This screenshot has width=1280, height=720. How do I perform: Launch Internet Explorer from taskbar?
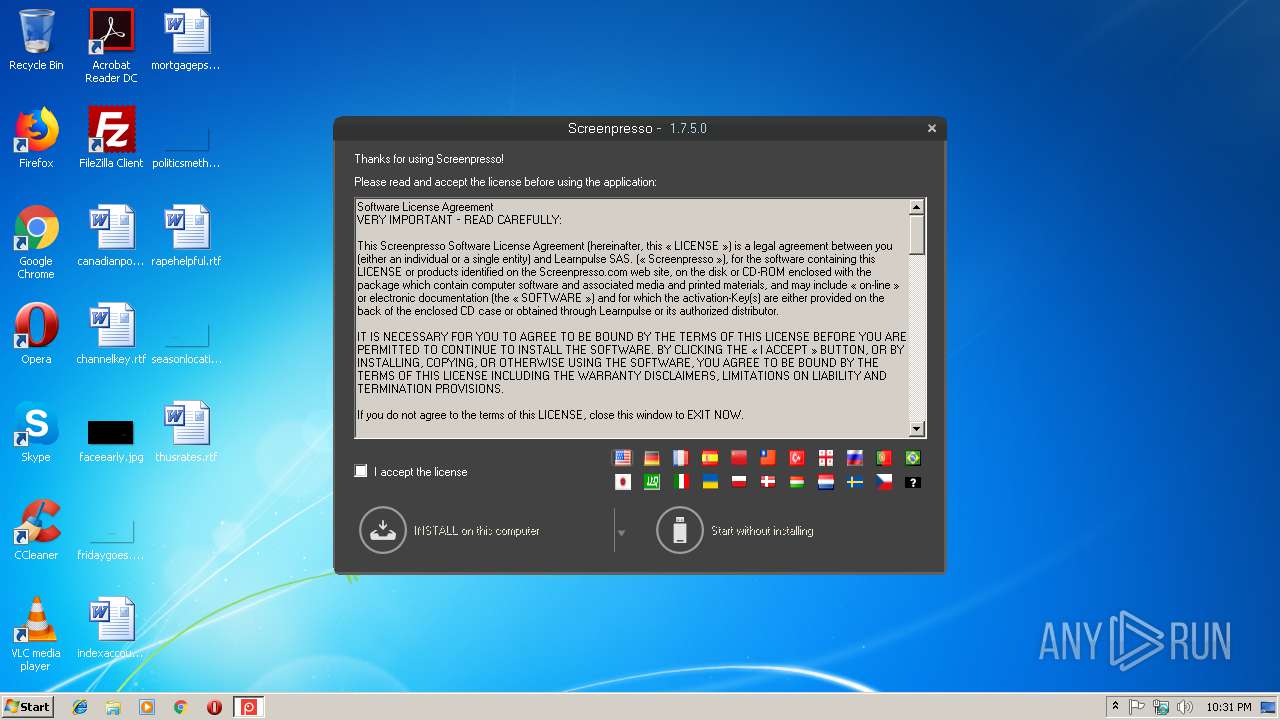pos(80,707)
